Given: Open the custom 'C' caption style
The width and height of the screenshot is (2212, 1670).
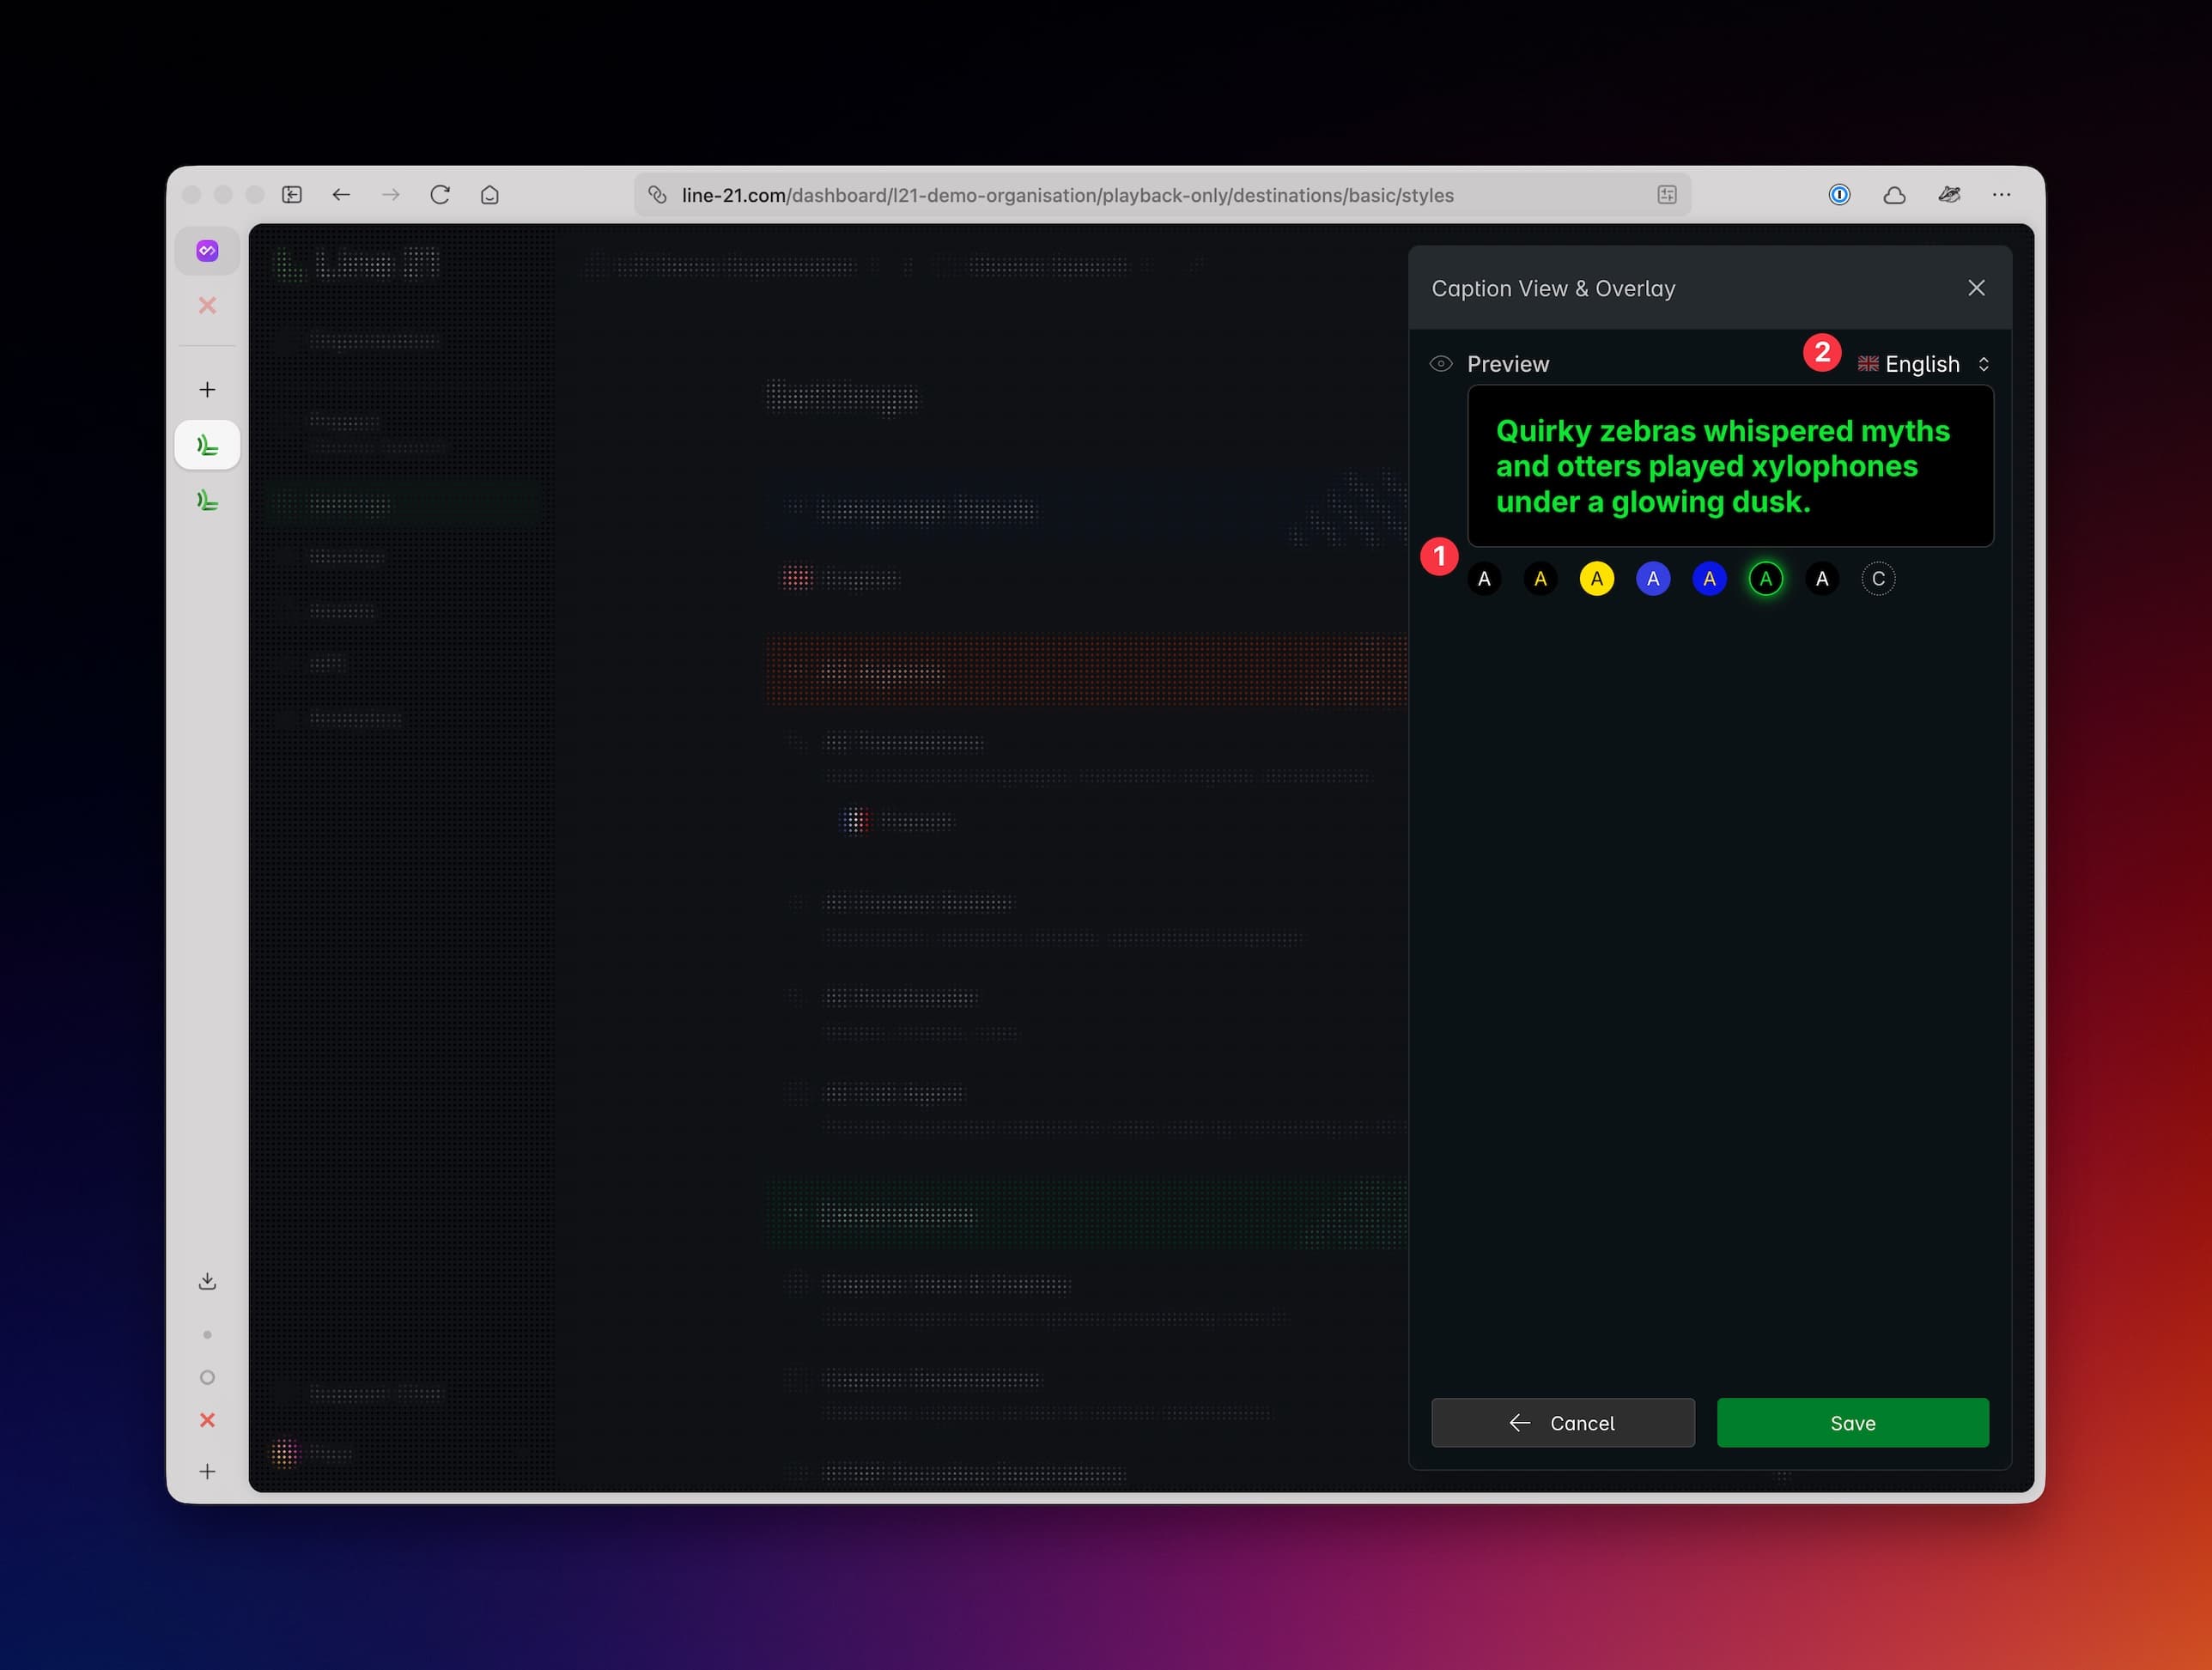Looking at the screenshot, I should [x=1878, y=578].
